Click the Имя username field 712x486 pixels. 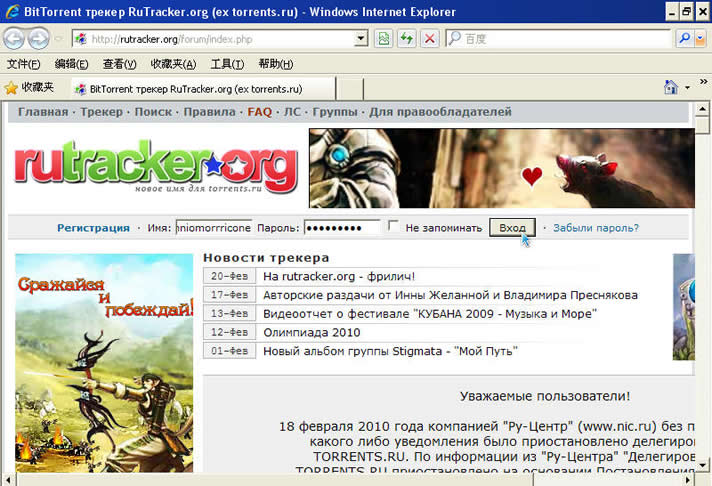(x=213, y=228)
